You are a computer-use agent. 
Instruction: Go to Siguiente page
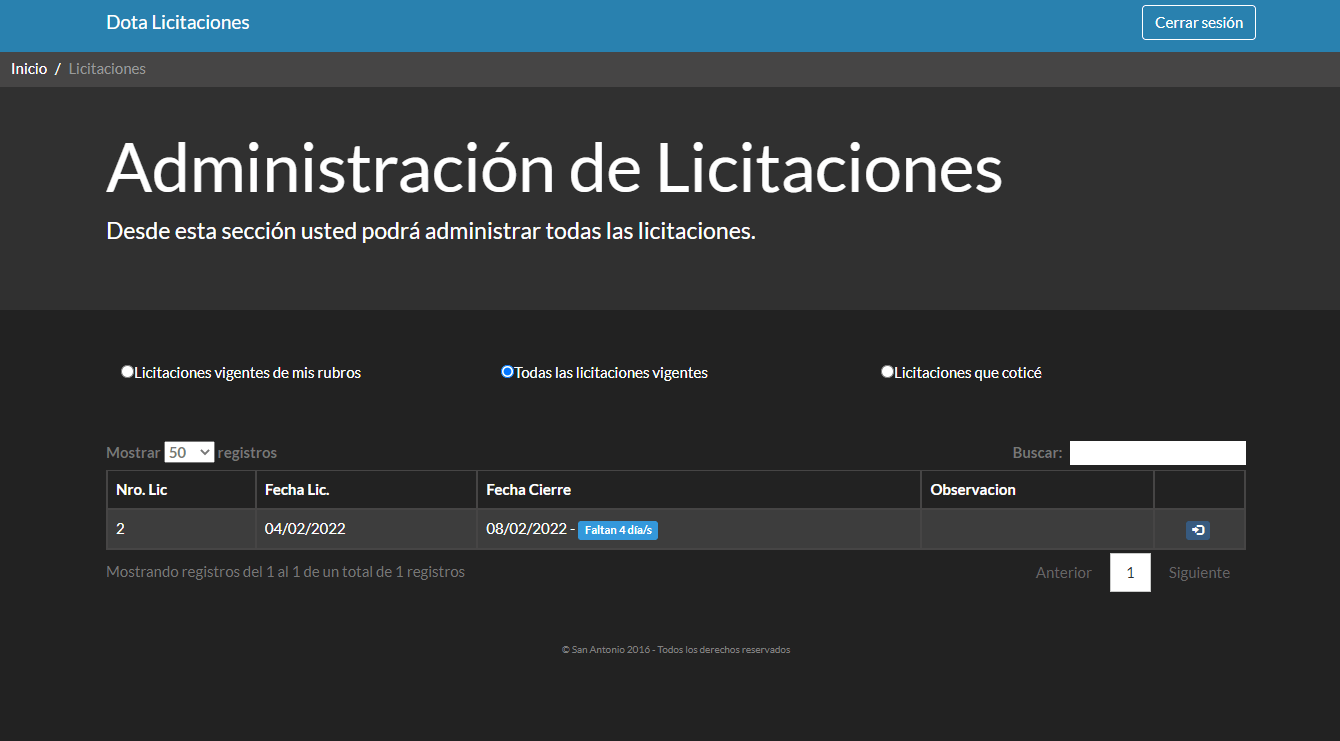coord(1199,573)
